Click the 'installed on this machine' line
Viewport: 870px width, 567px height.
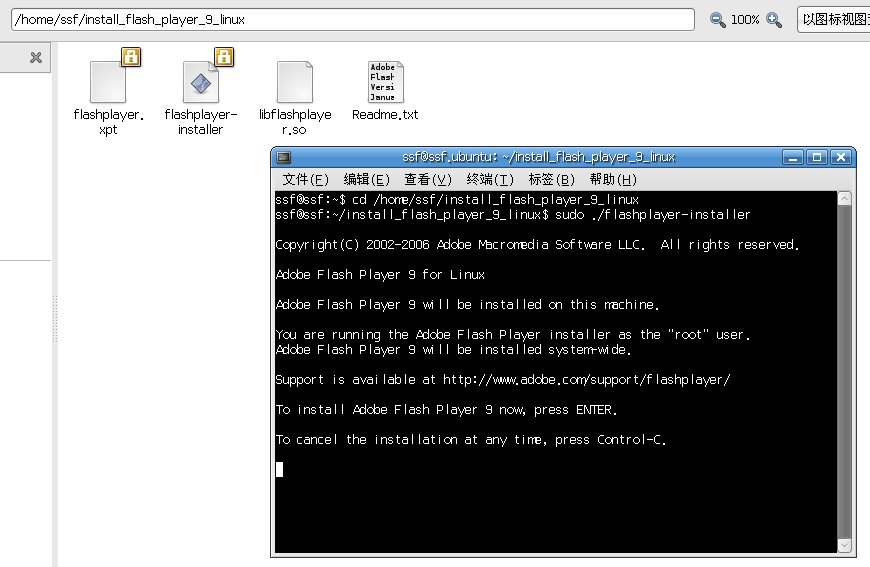(x=467, y=305)
